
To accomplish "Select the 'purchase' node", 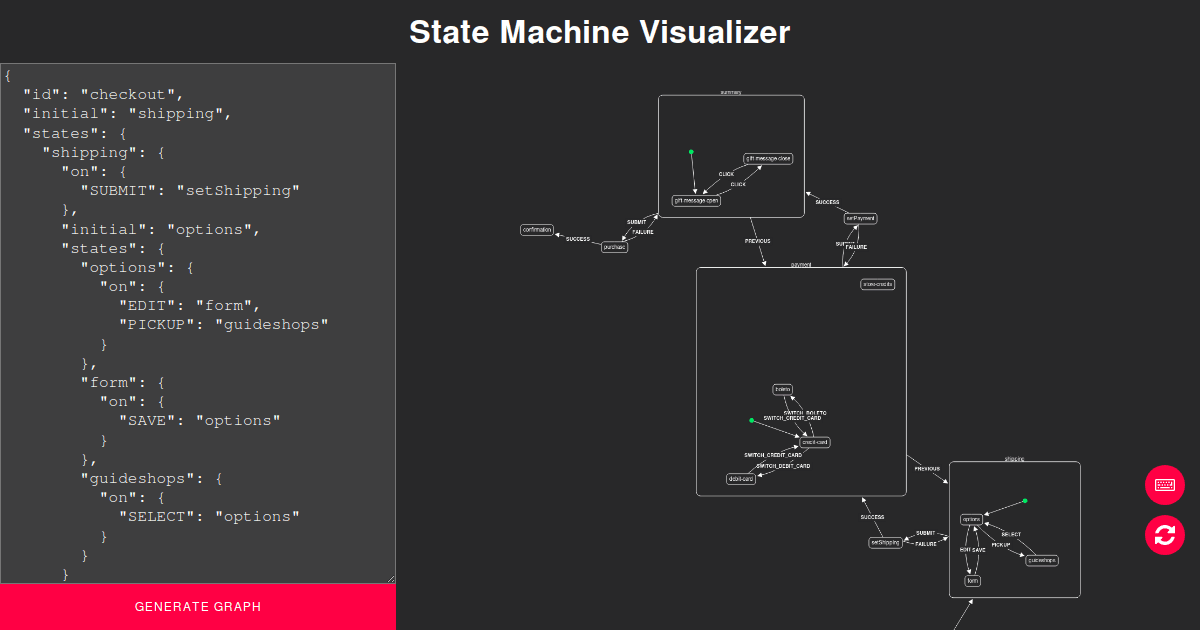I will [613, 247].
